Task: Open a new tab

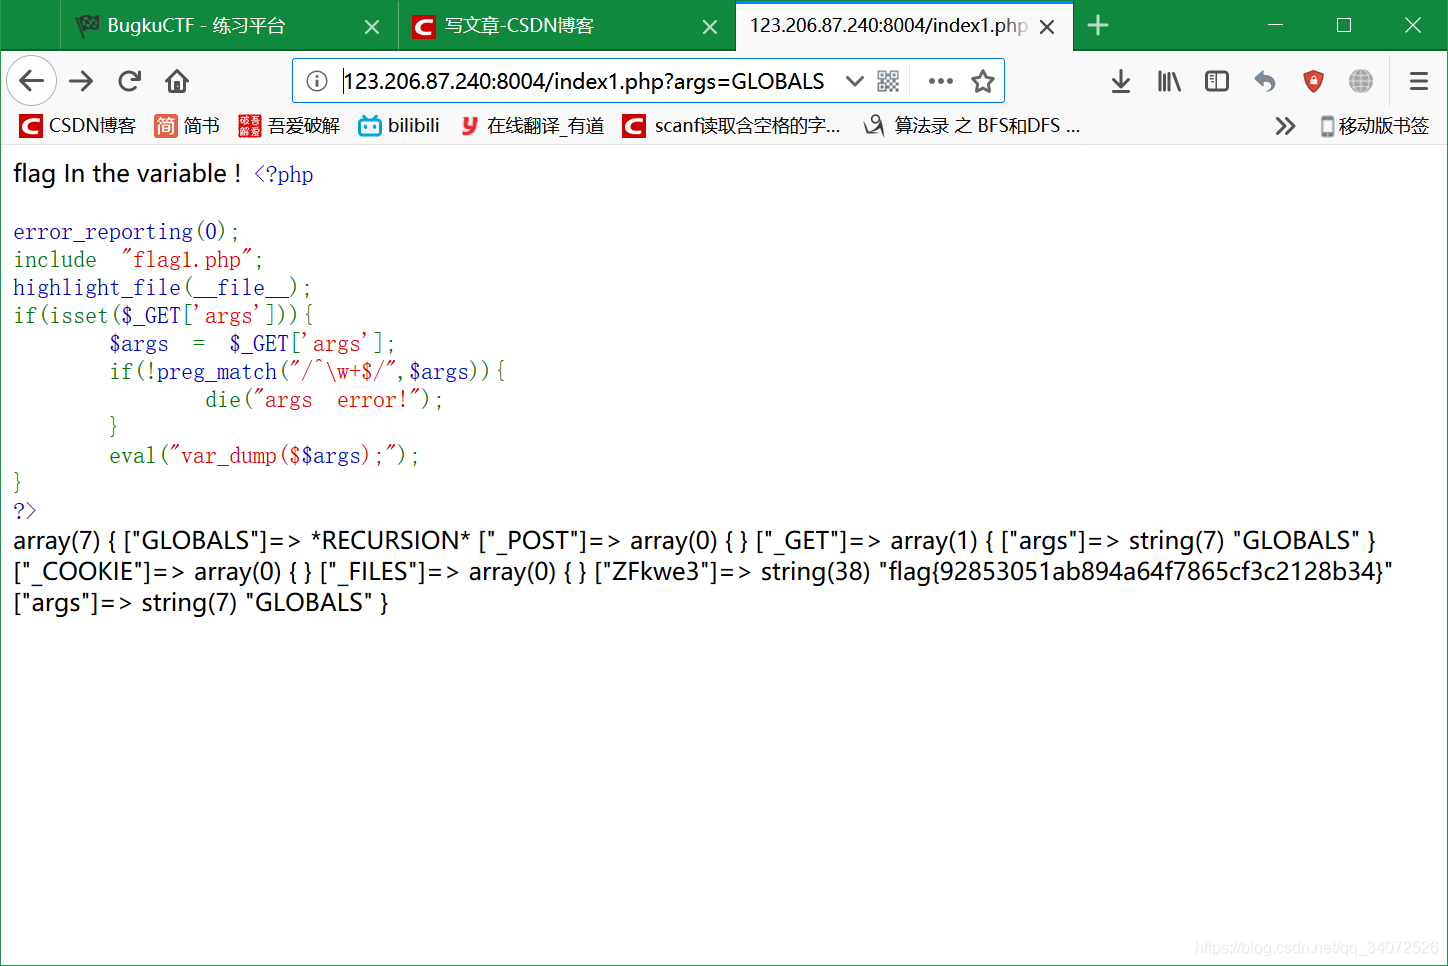Action: coord(1098,26)
